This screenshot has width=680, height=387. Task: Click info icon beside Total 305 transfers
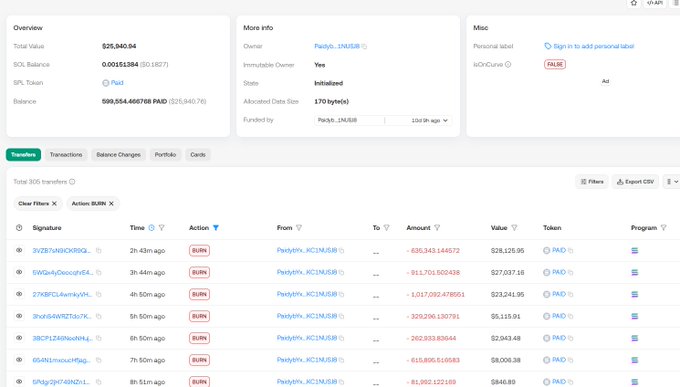(72, 182)
